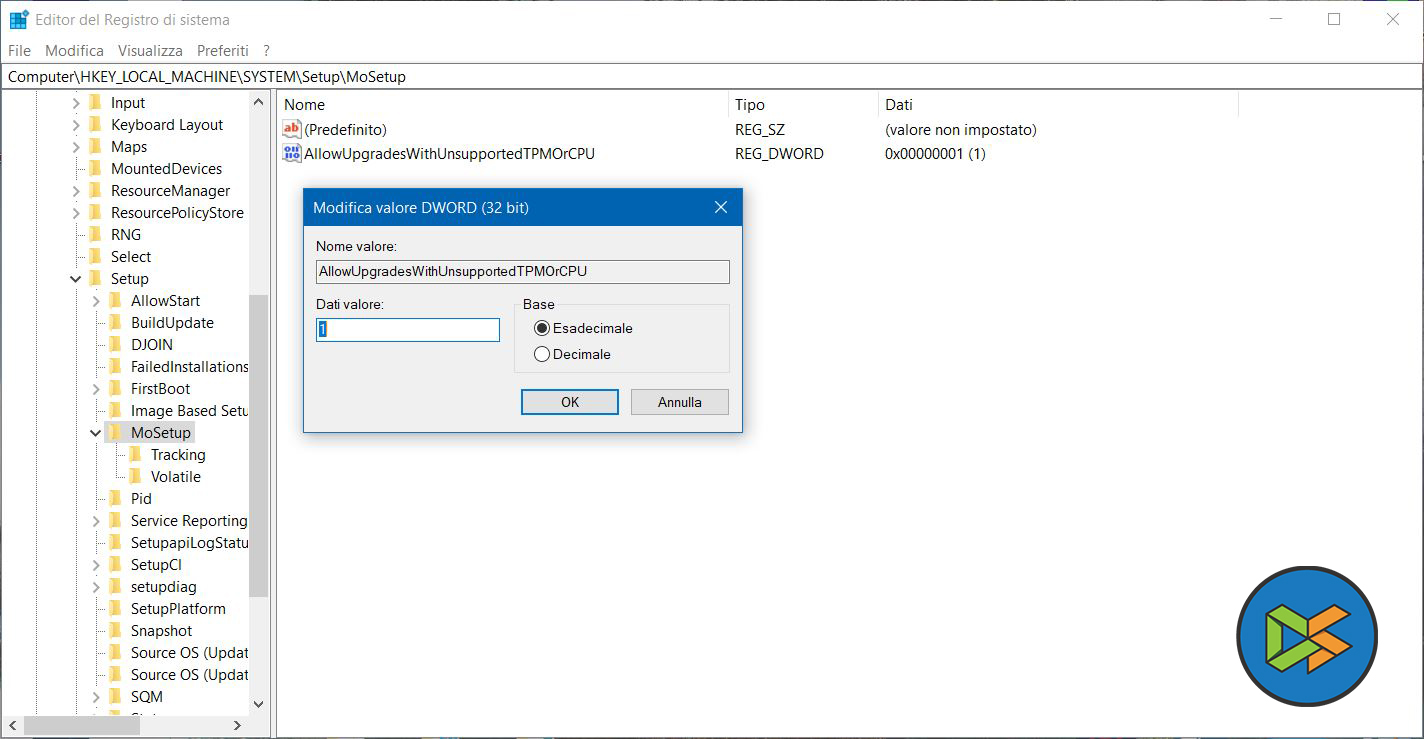Select the Pid folder icon
This screenshot has width=1424, height=739.
(115, 498)
